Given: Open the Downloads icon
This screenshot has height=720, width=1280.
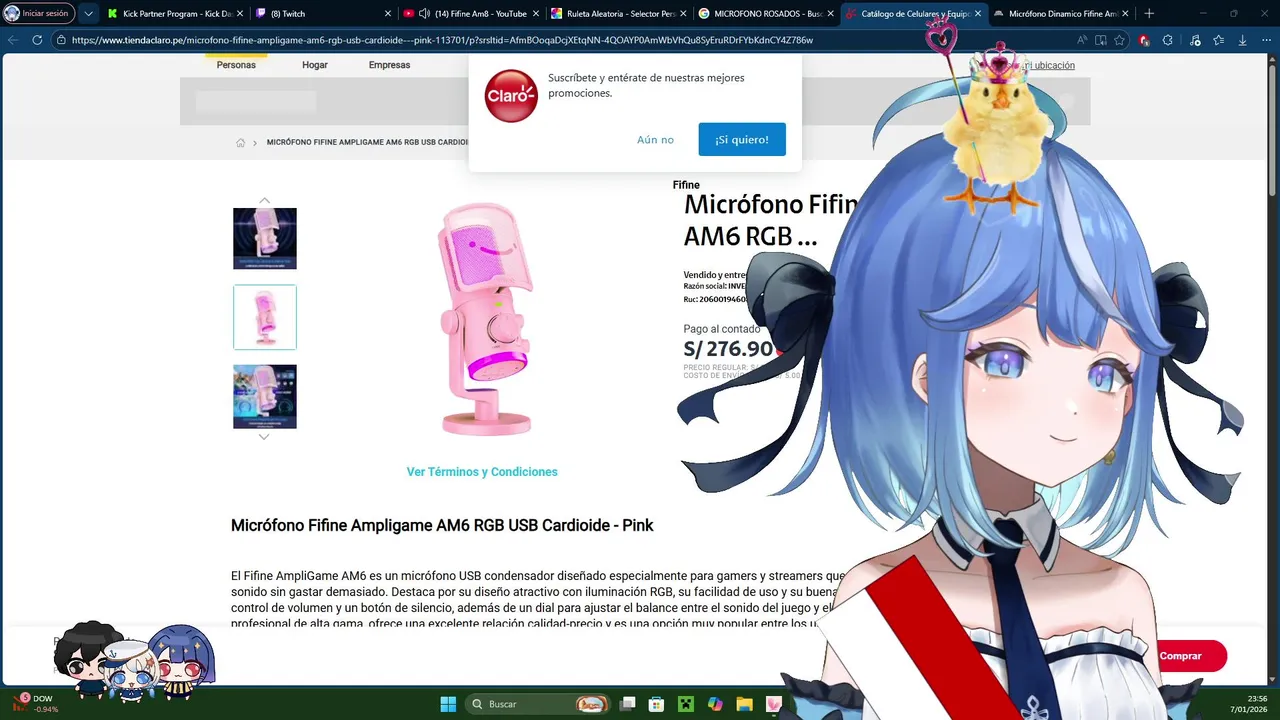Looking at the screenshot, I should 1242,40.
